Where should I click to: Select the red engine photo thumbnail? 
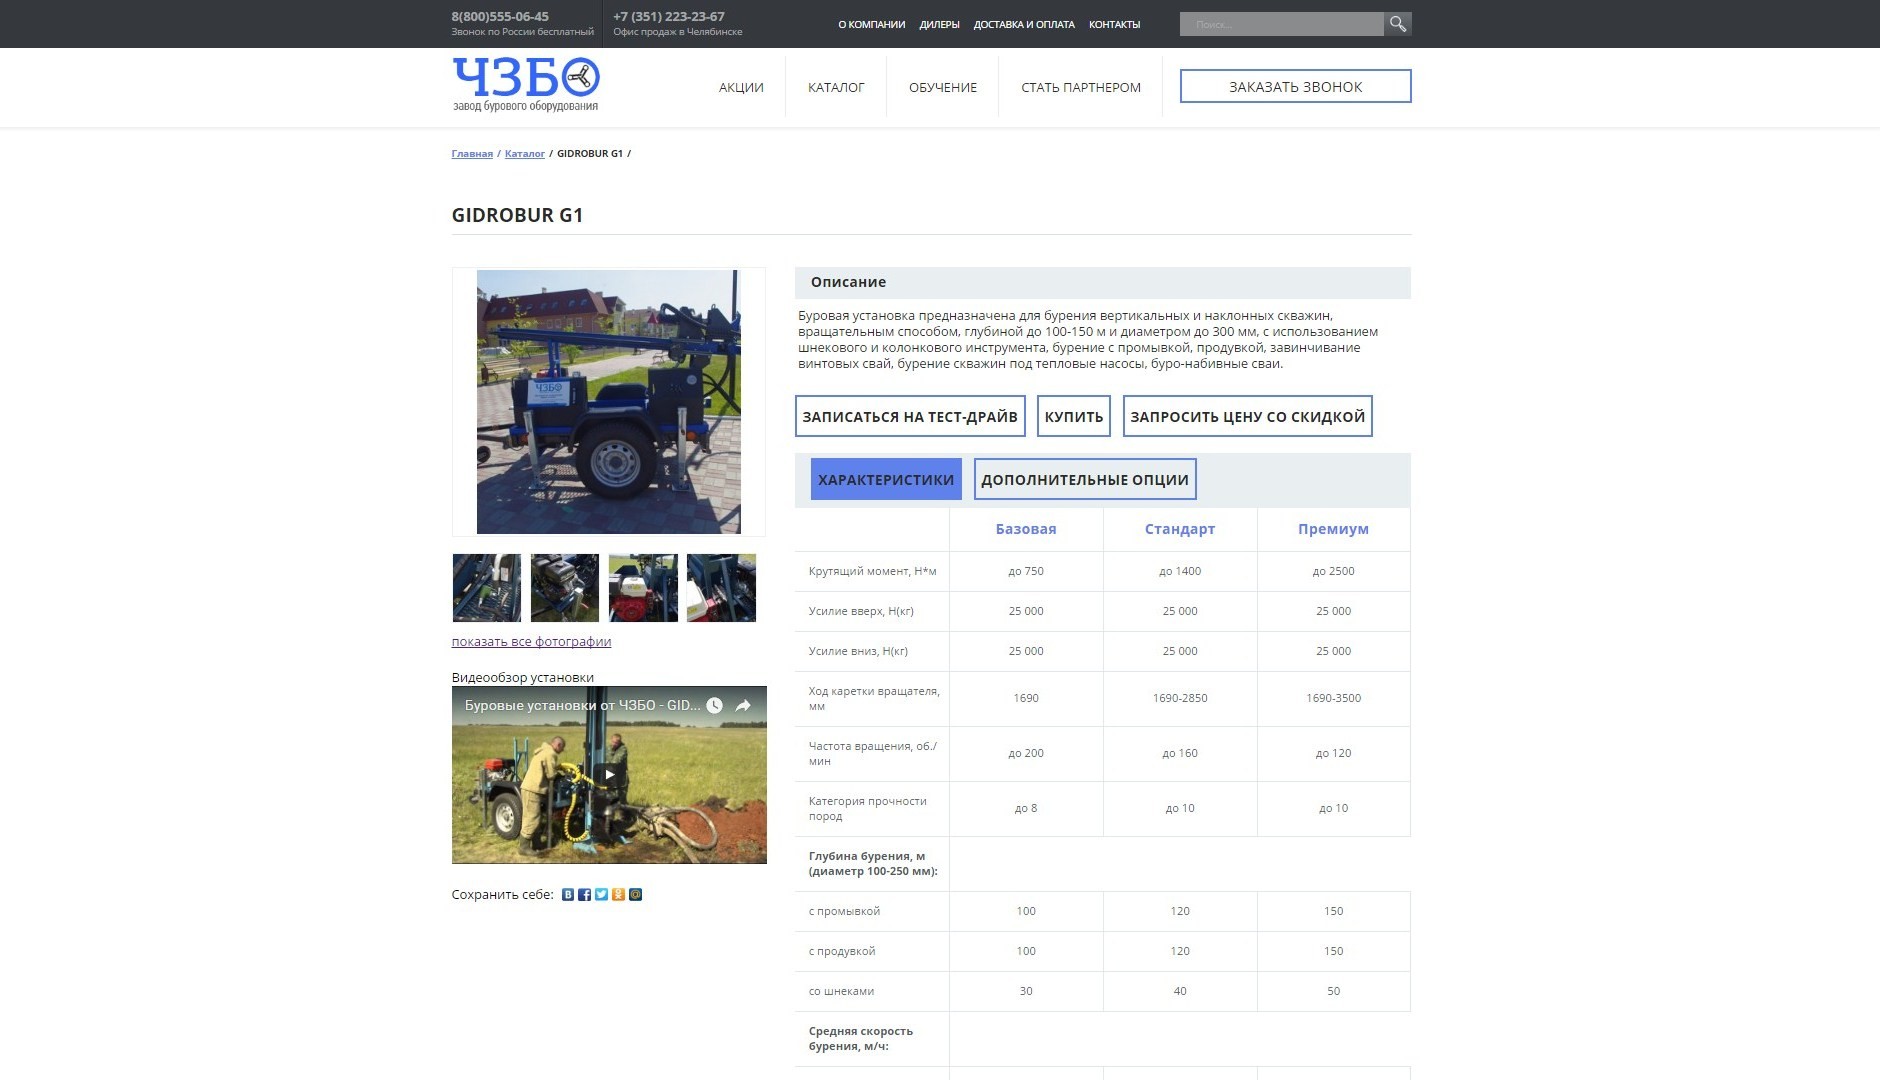(643, 588)
